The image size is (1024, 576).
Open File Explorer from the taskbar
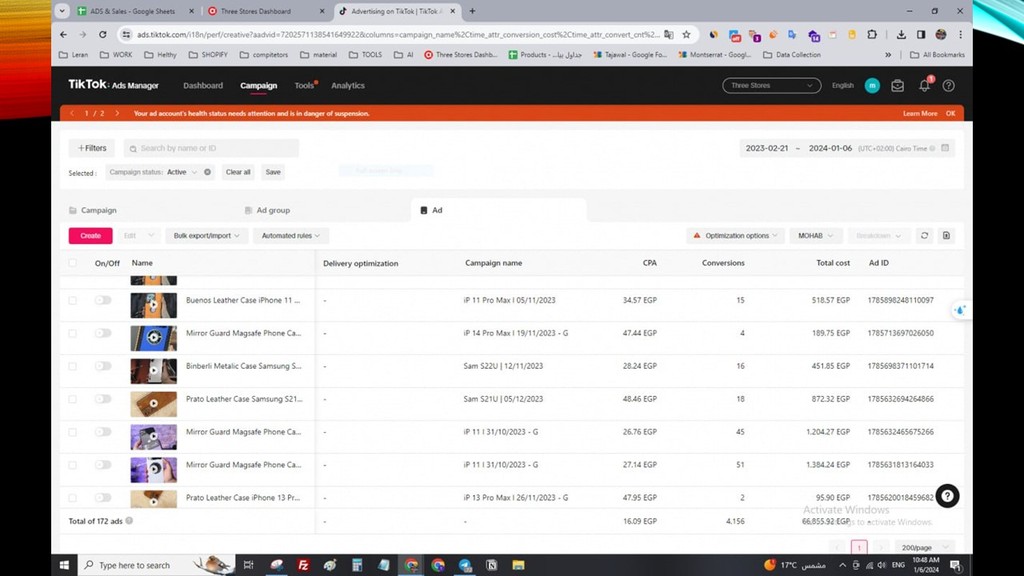[x=519, y=565]
